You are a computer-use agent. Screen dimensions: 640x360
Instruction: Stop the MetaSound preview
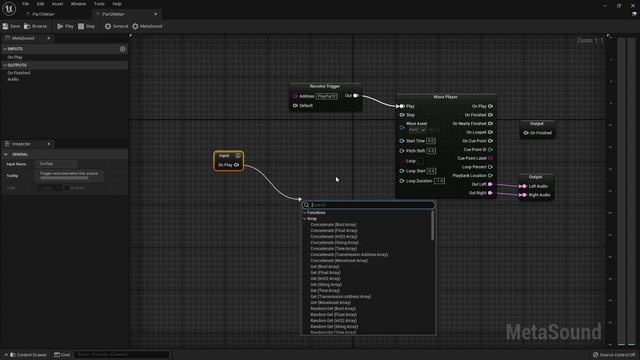(87, 26)
